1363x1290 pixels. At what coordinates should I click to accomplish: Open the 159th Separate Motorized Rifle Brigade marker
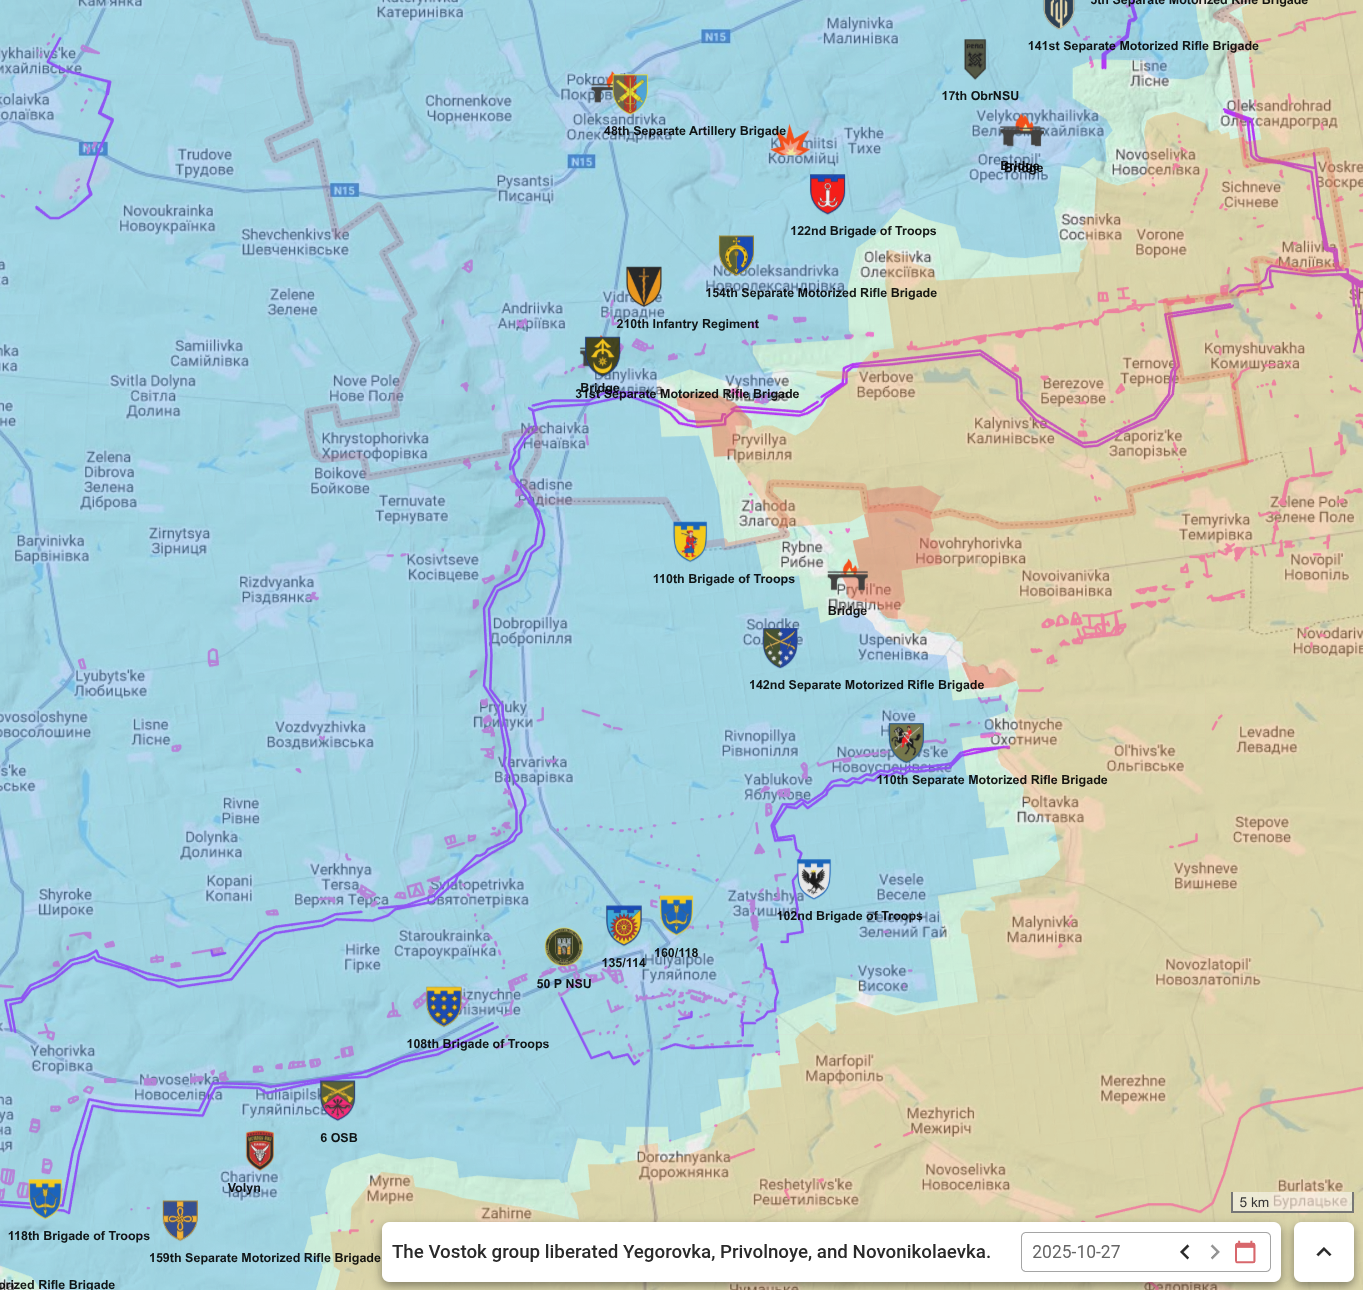(180, 1220)
